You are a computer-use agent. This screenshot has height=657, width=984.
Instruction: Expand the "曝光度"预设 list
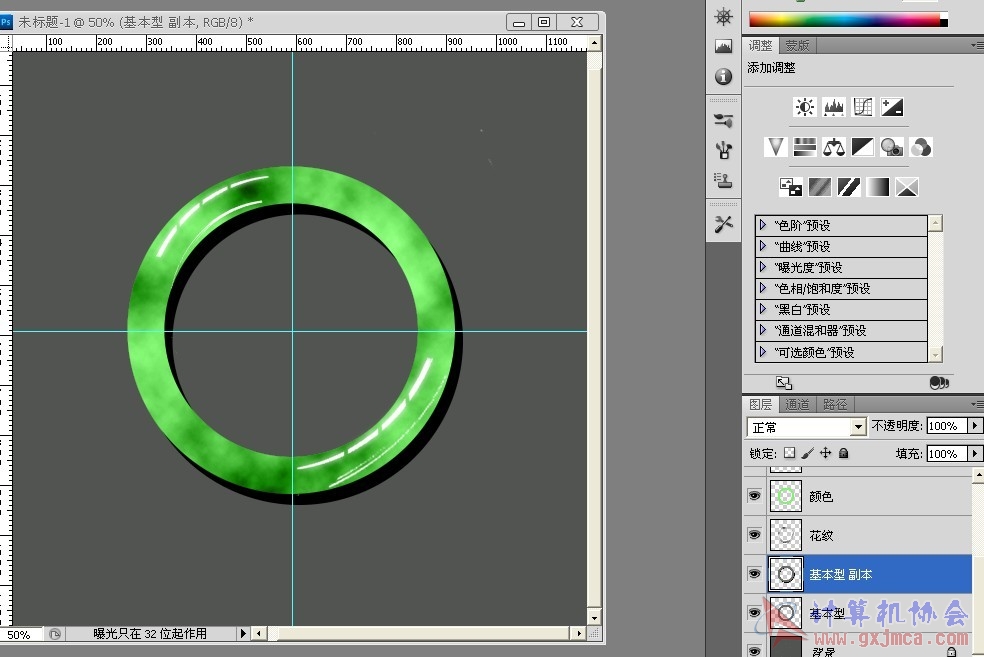(x=762, y=267)
